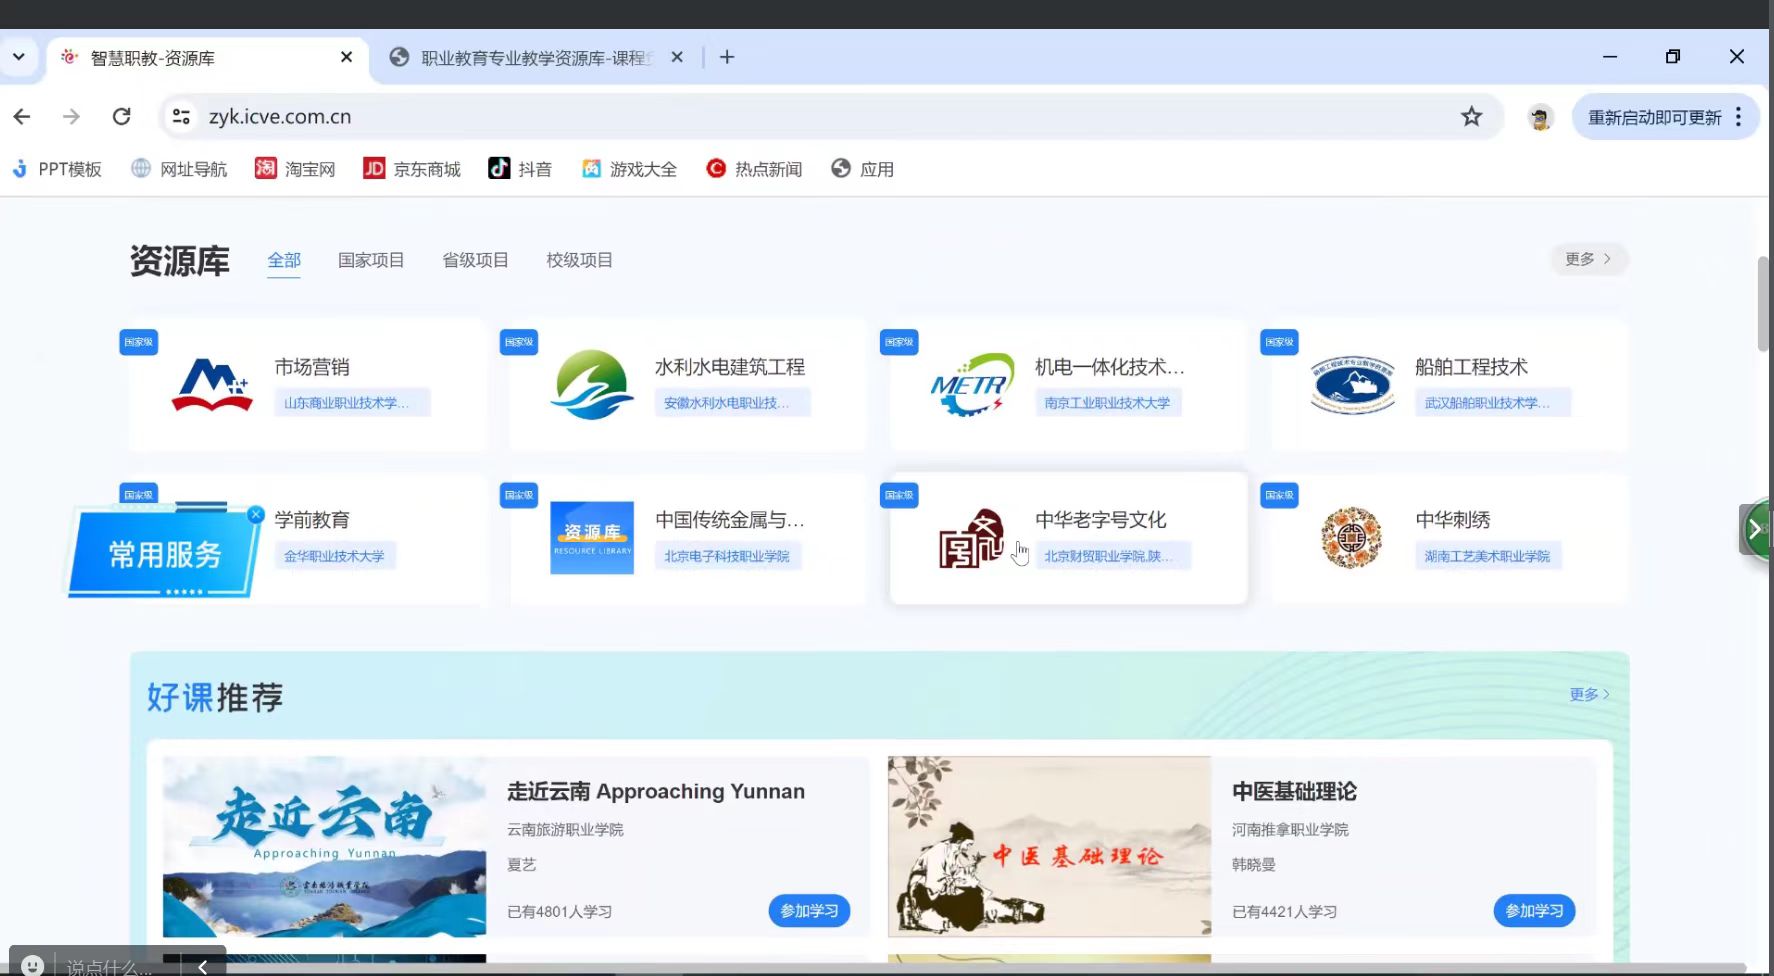
Task: Expand the right-side green arrow panel
Action: click(1756, 530)
